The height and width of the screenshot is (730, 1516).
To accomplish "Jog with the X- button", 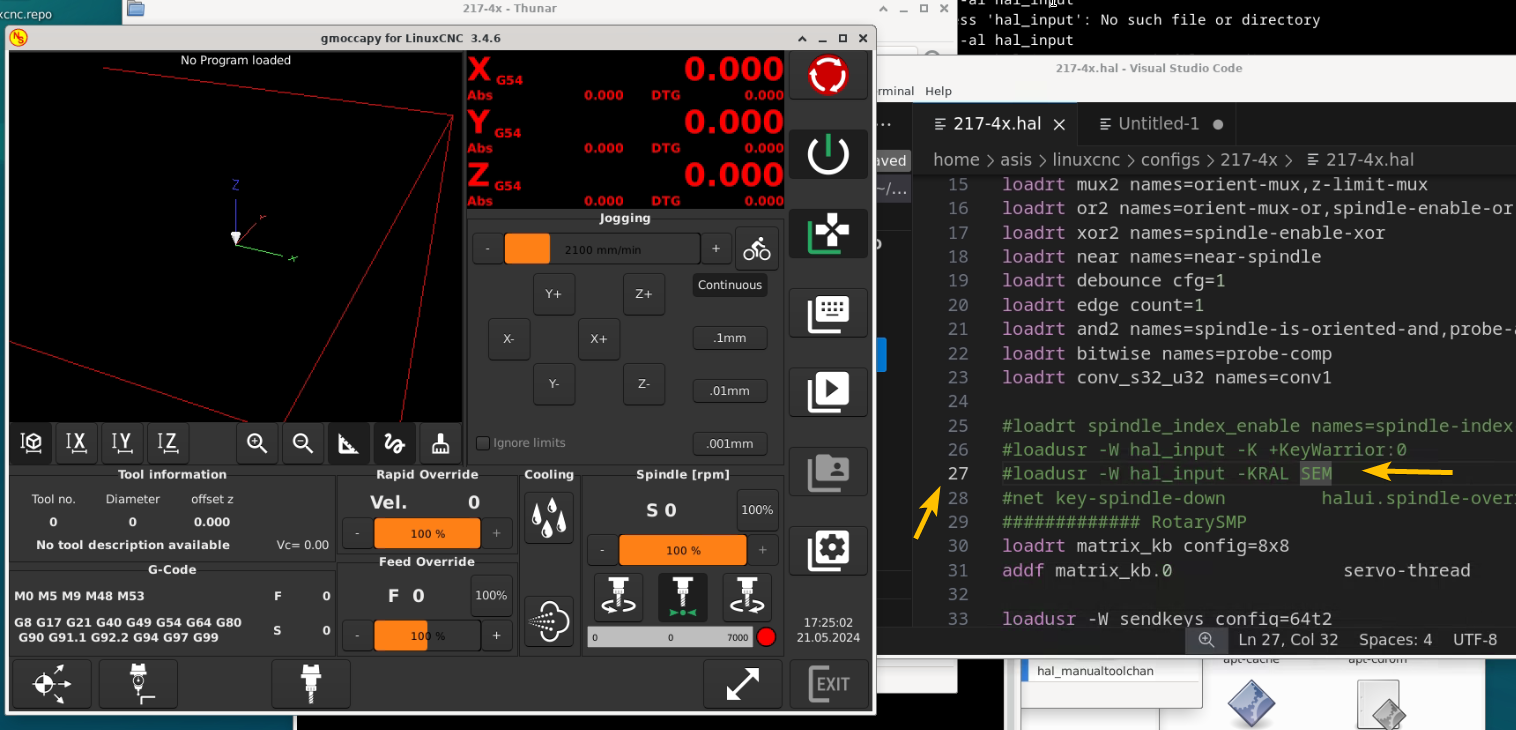I will (x=508, y=339).
